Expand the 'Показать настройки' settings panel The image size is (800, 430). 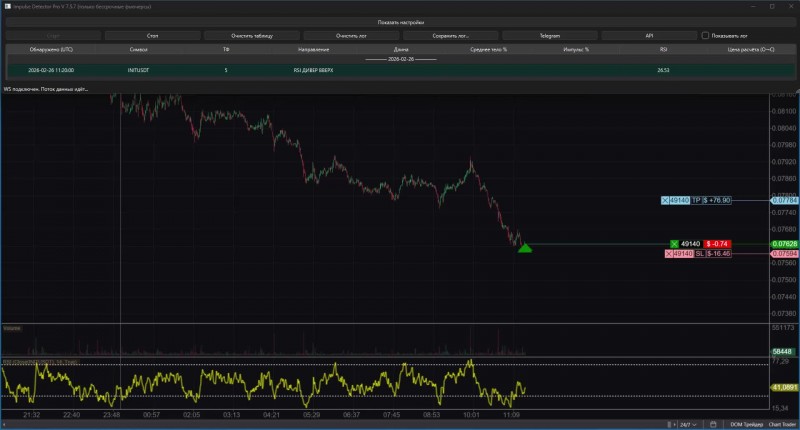[x=400, y=21]
